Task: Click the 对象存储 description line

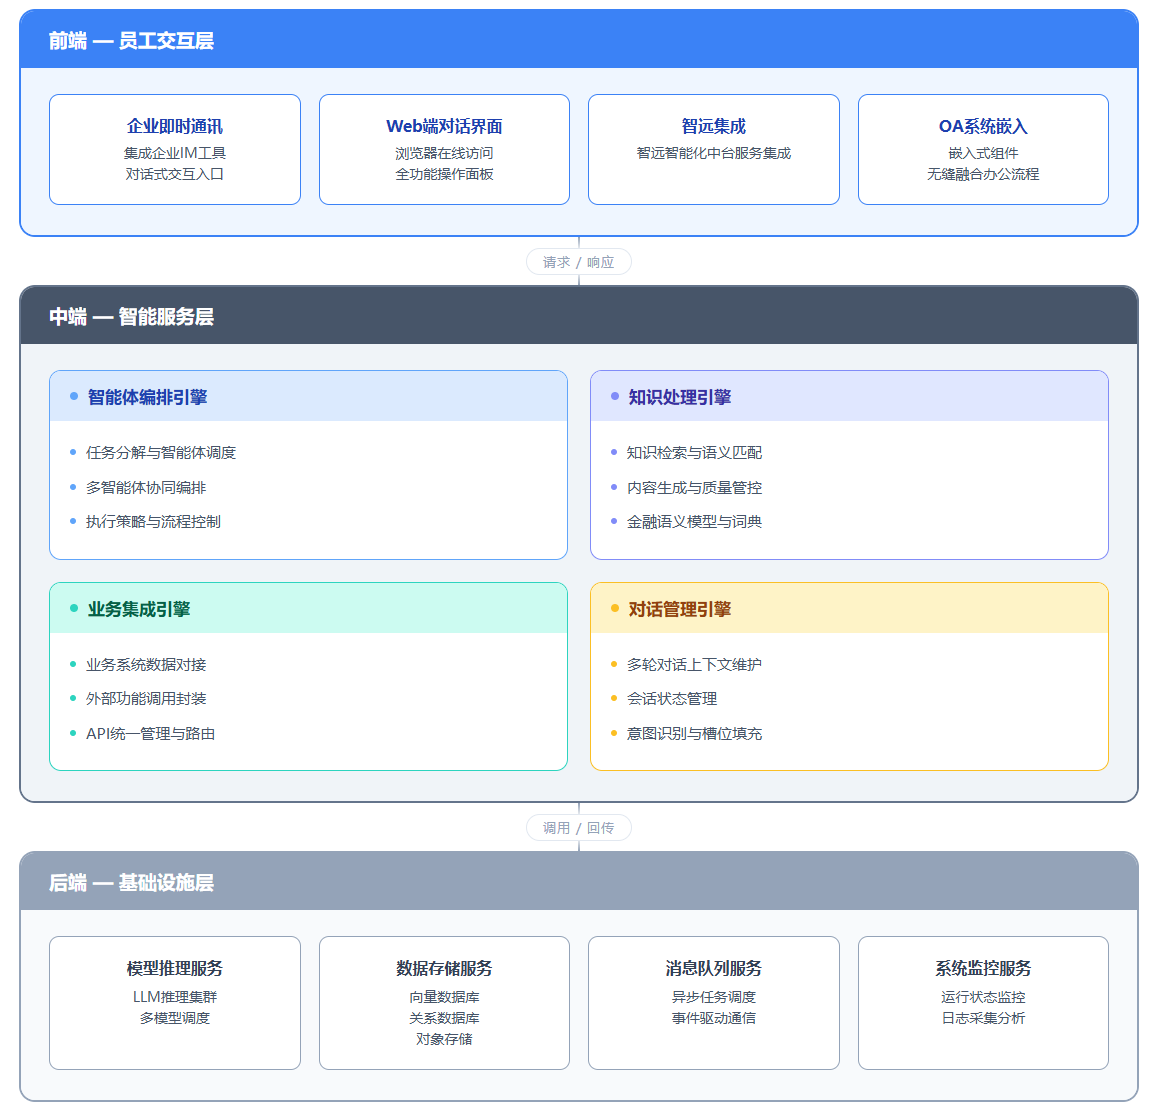Action: (x=445, y=1039)
